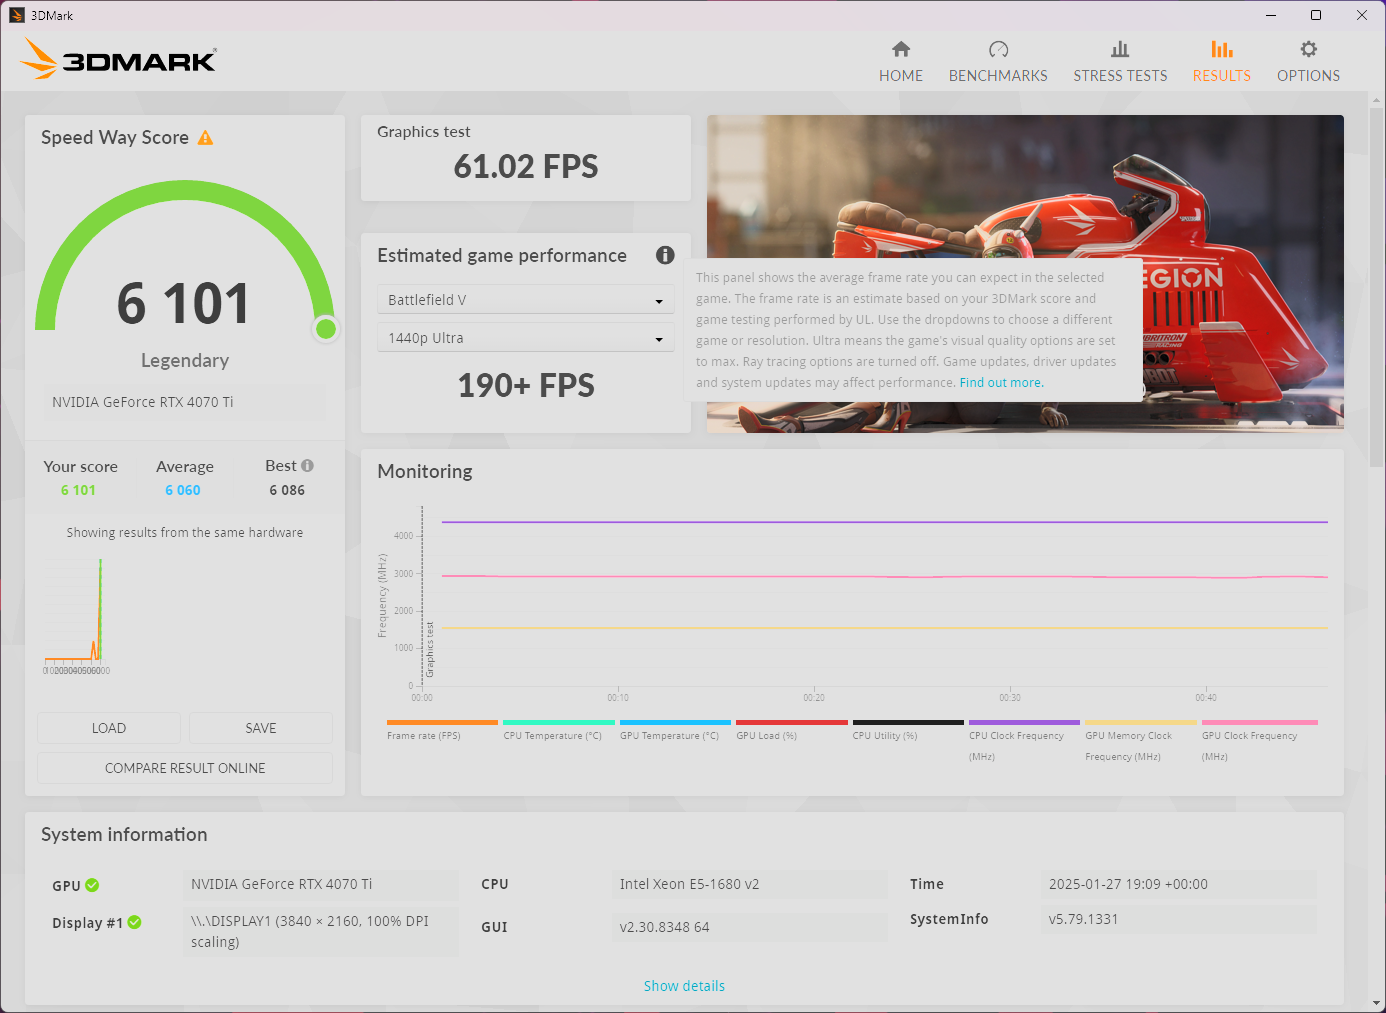
Task: Click the Best score value 6 086
Action: pyautogui.click(x=287, y=490)
